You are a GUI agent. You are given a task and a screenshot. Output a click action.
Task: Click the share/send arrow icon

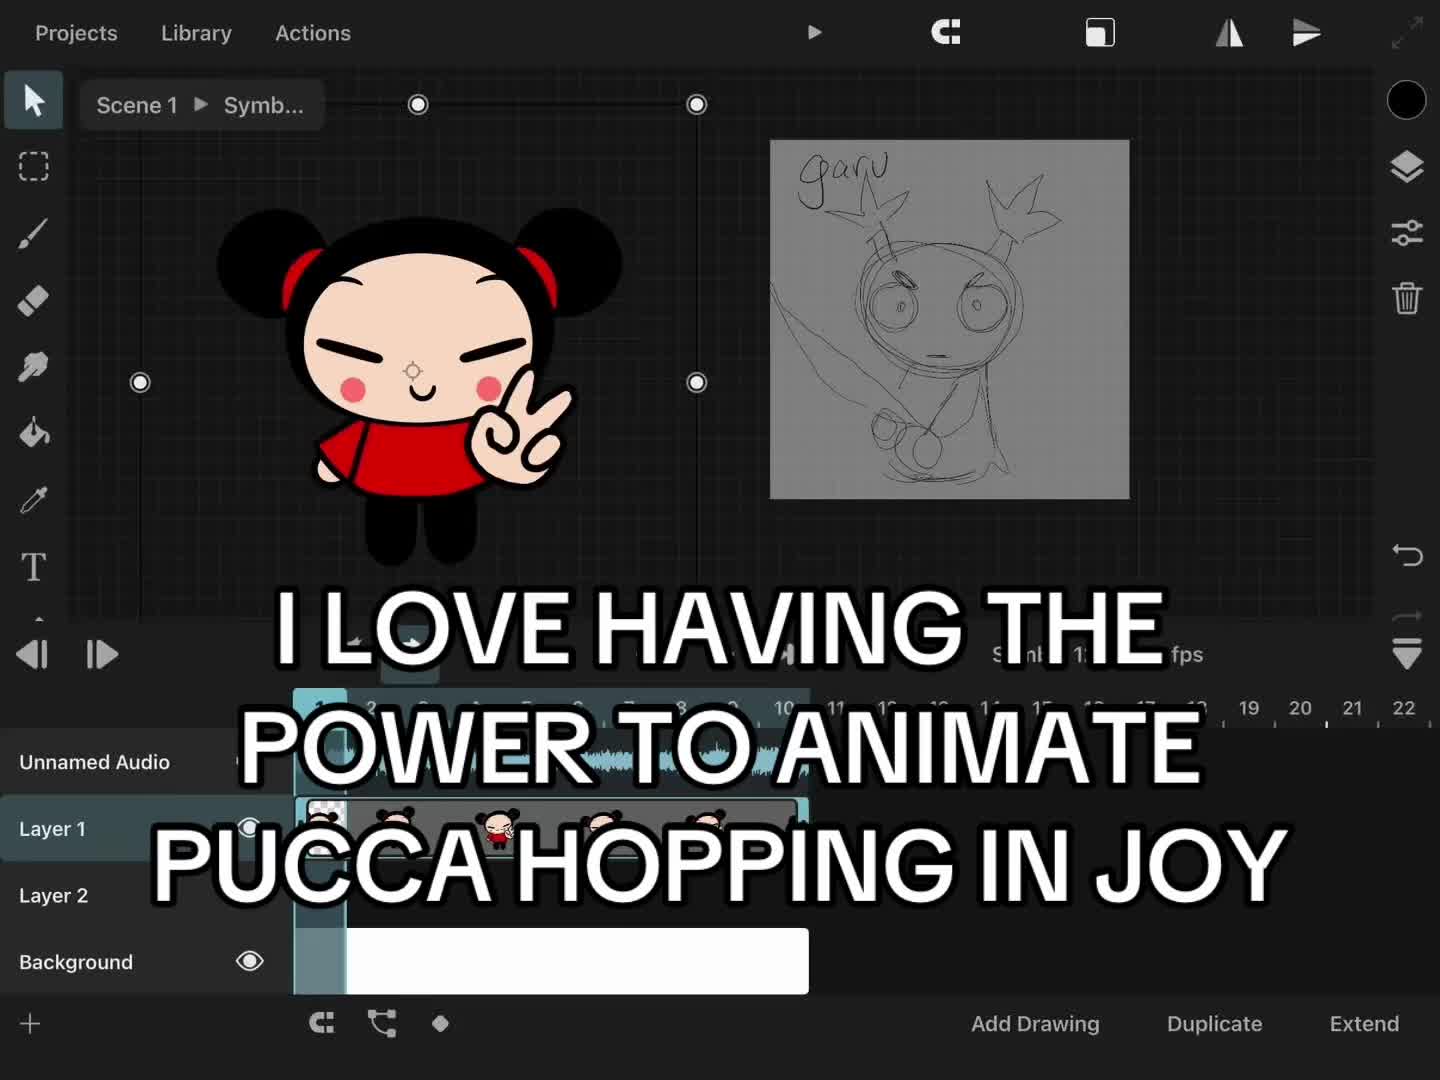pos(1306,33)
